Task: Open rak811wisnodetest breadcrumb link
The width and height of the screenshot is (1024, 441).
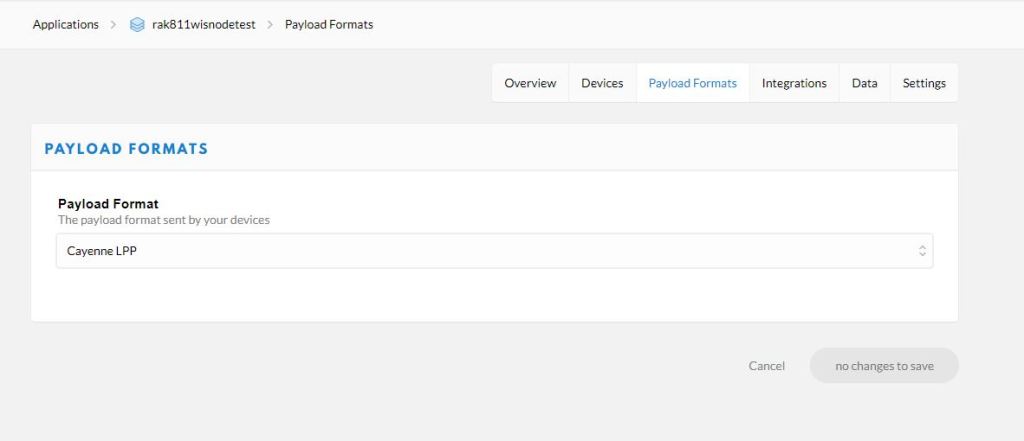Action: point(205,24)
